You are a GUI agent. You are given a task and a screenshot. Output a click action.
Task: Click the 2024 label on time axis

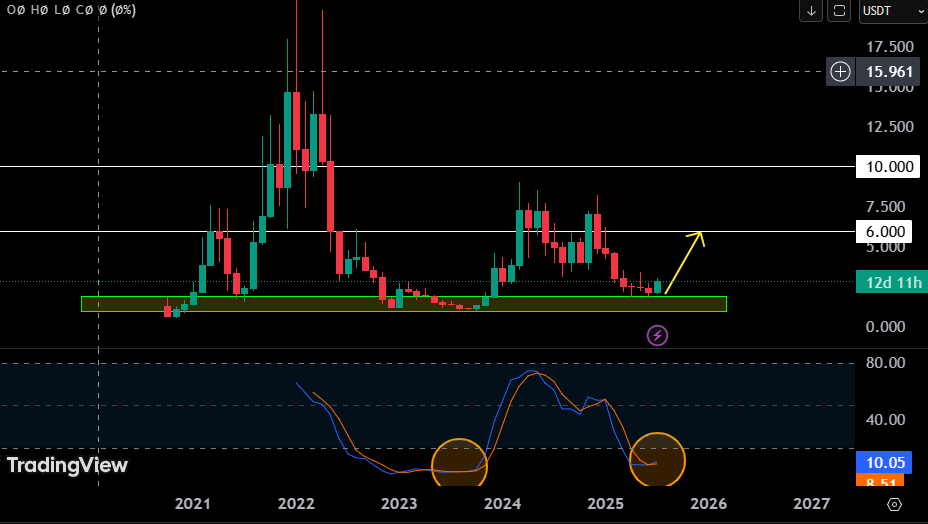tap(502, 504)
